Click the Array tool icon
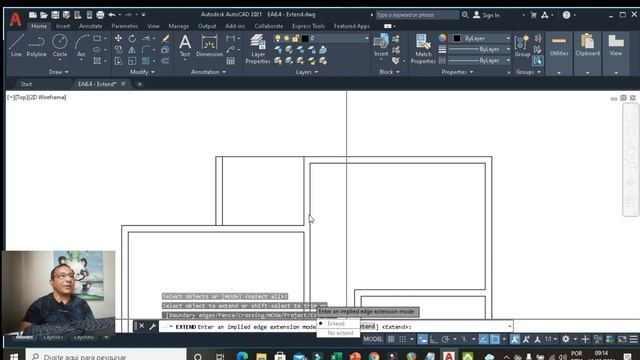This screenshot has width=640, height=360. 146,61
